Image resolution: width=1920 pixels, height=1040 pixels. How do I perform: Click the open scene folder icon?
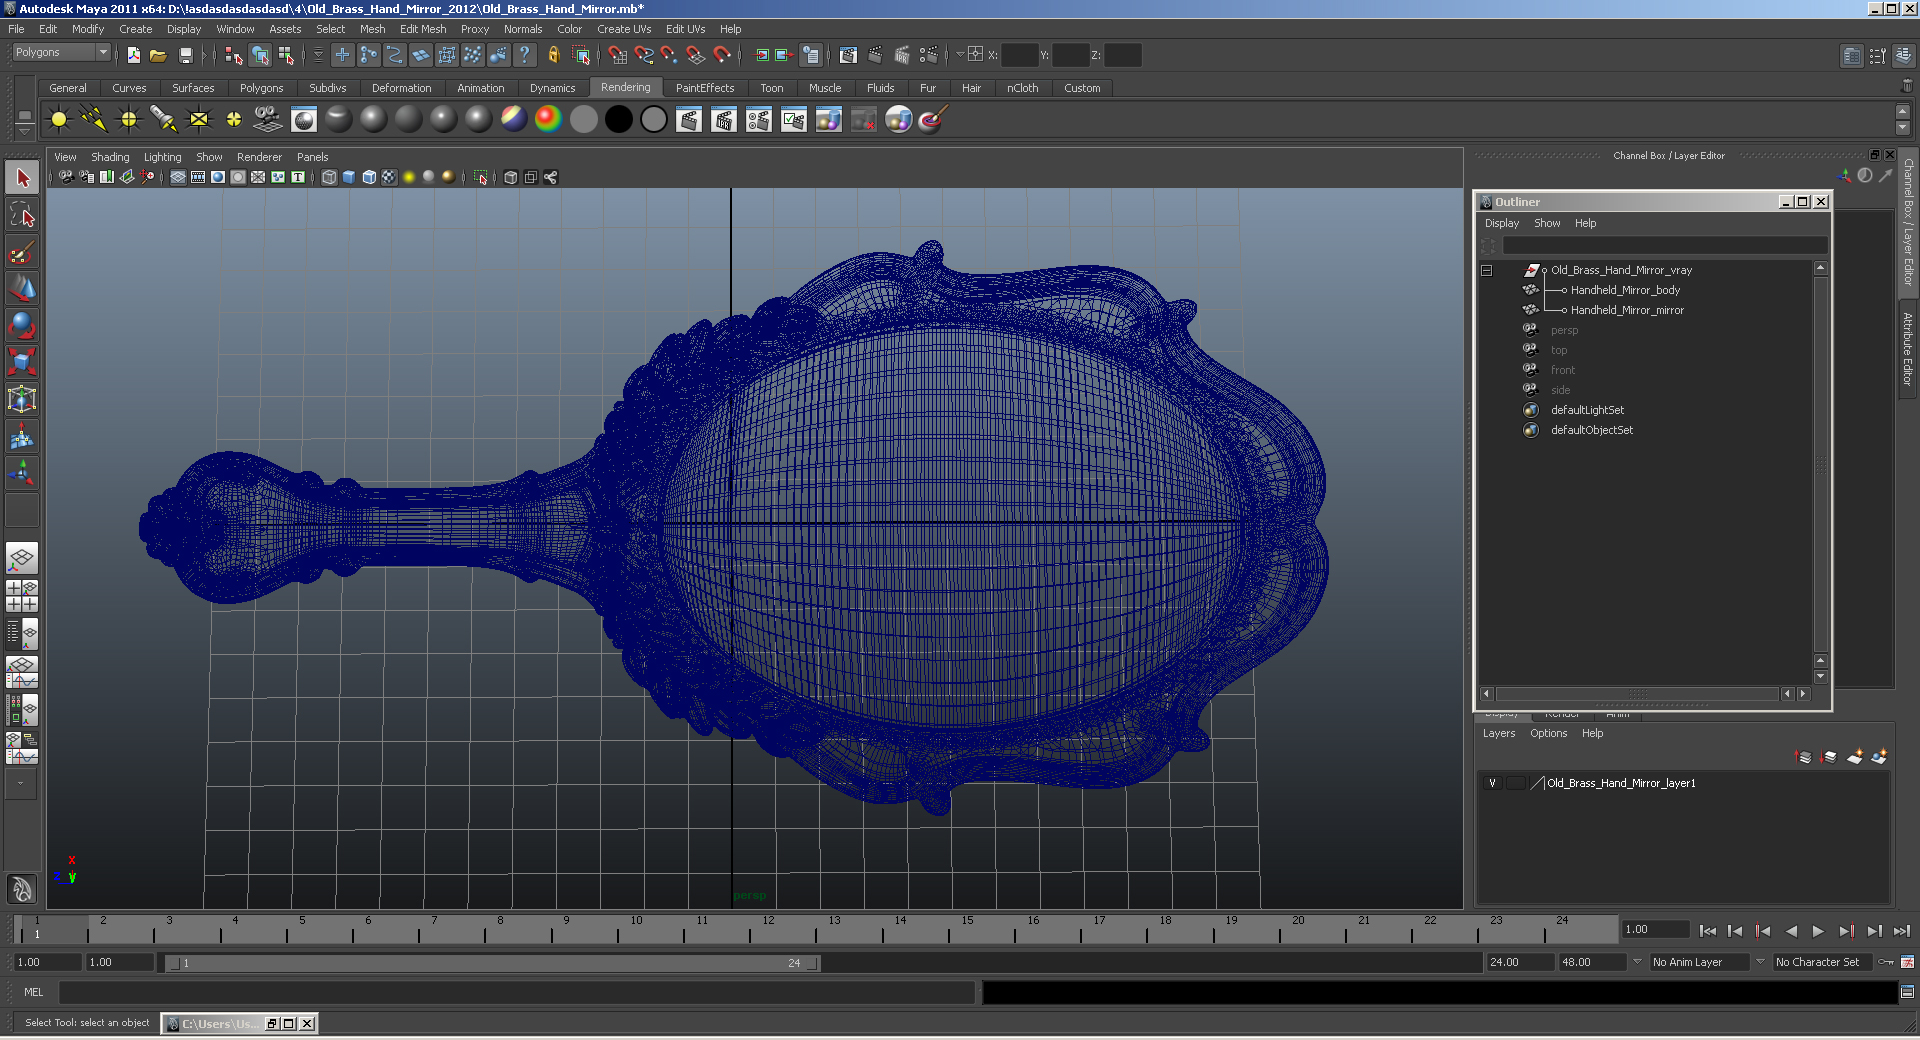click(x=158, y=55)
